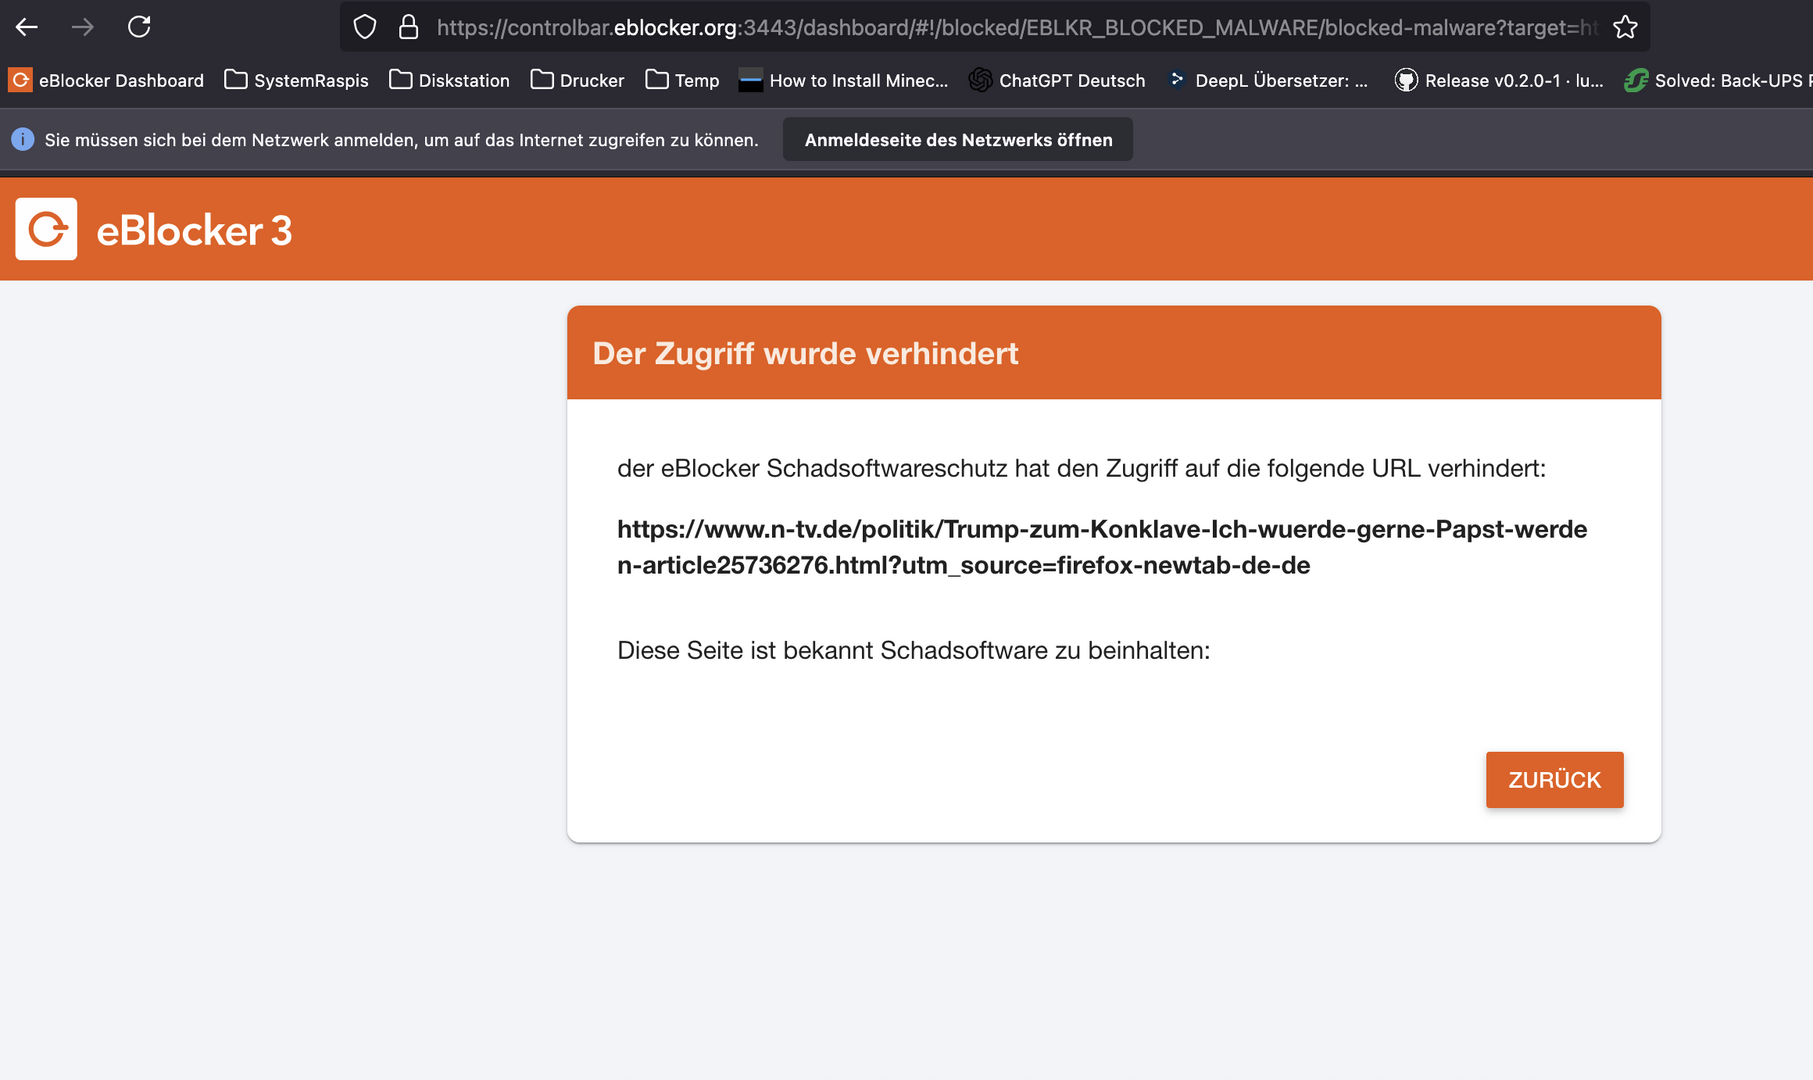This screenshot has width=1813, height=1080.
Task: Open the ChatGPT Deutsch bookmark
Action: tap(1057, 80)
